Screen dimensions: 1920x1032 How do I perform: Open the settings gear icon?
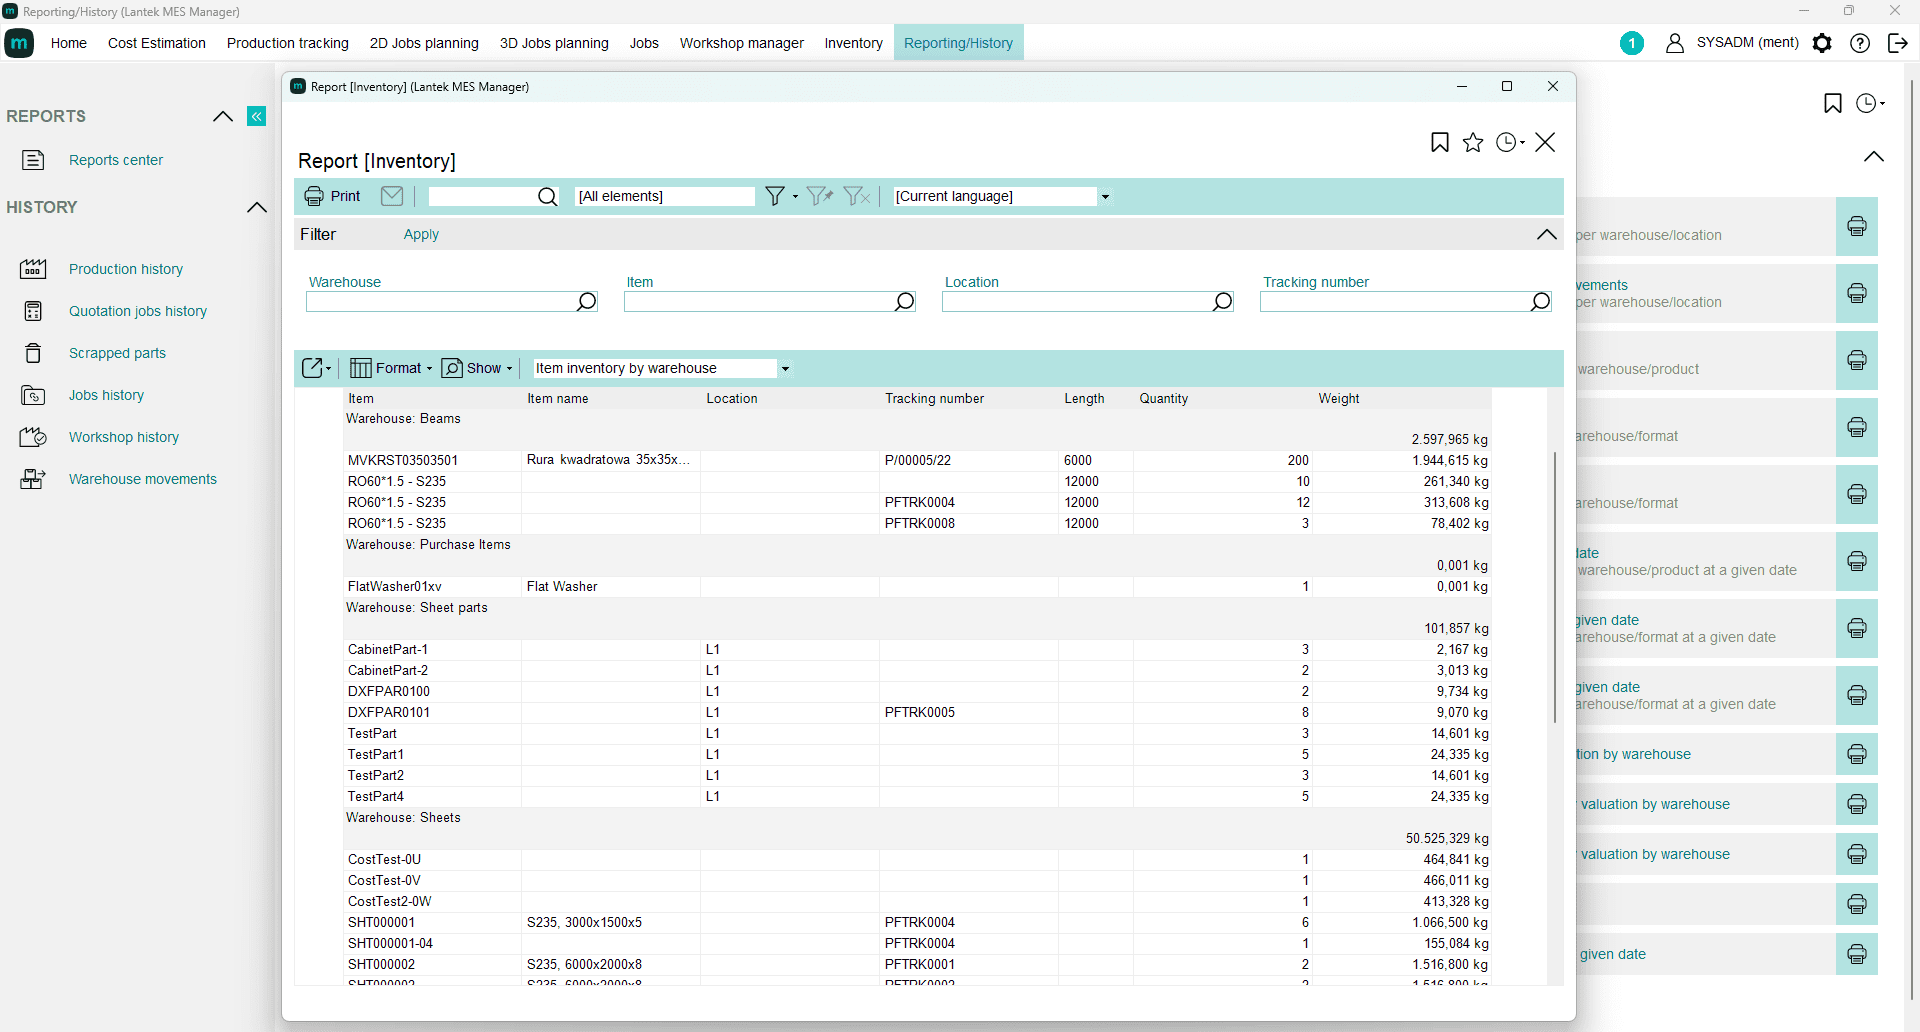(1822, 43)
